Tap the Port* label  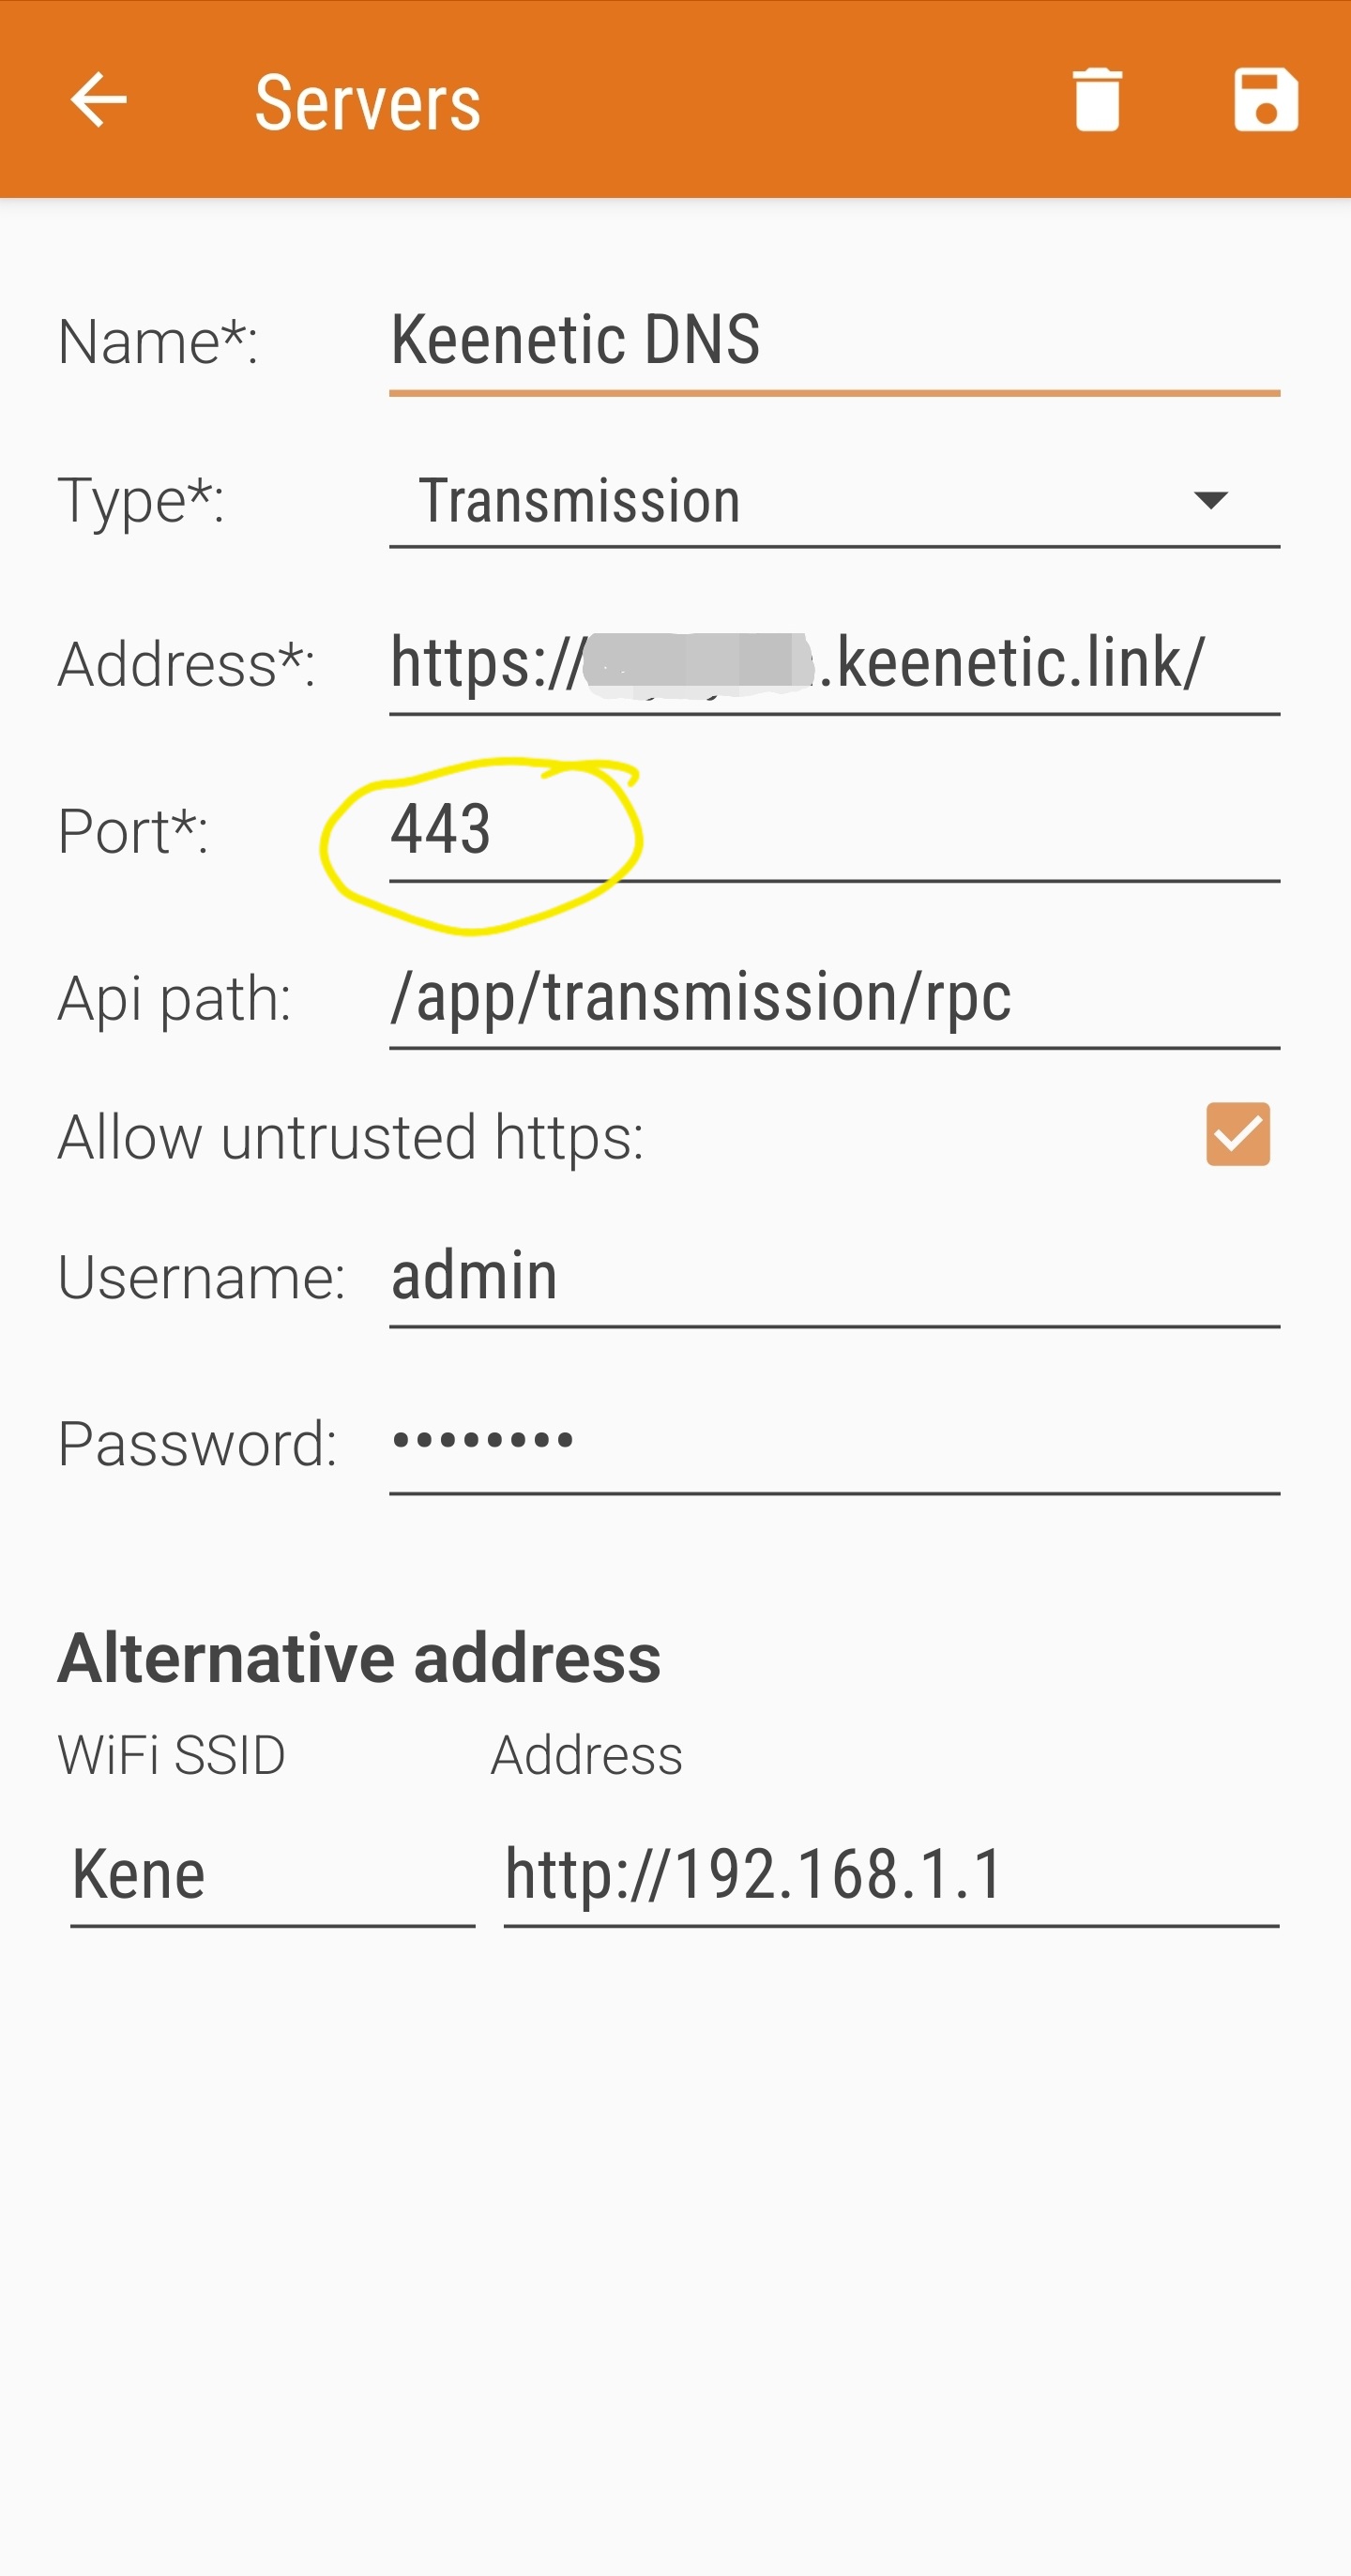pos(133,831)
